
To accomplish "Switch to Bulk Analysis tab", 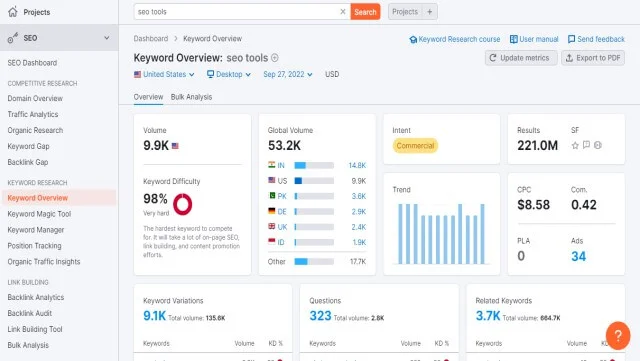I will [x=191, y=97].
